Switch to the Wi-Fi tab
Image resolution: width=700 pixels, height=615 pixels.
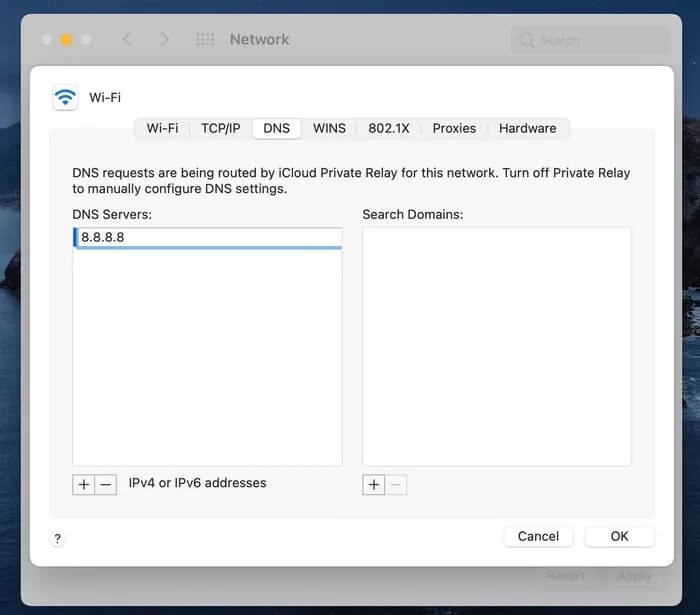click(x=162, y=129)
